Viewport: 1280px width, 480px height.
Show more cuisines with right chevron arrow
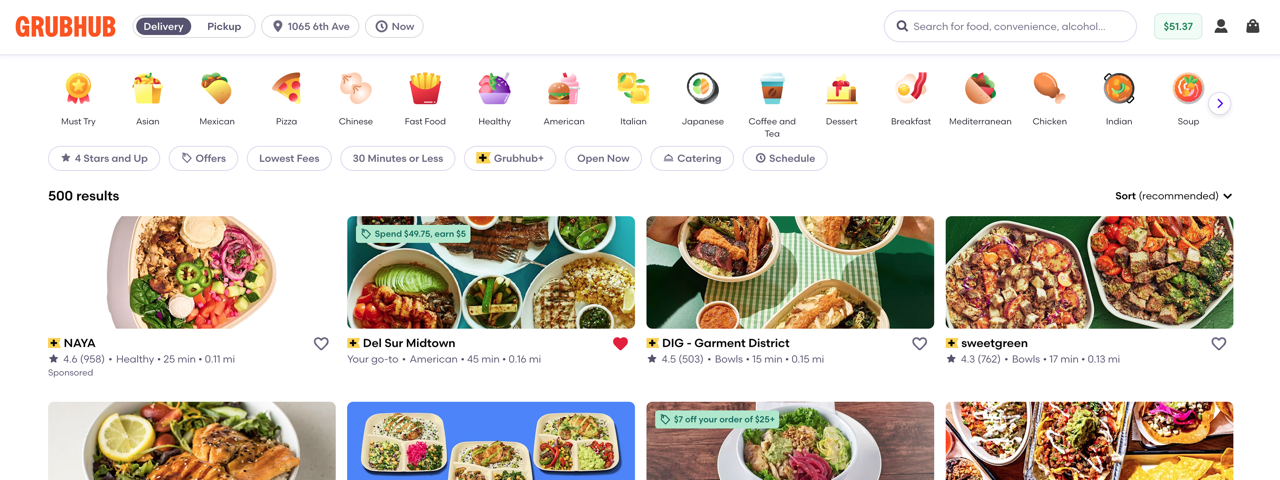pyautogui.click(x=1219, y=103)
